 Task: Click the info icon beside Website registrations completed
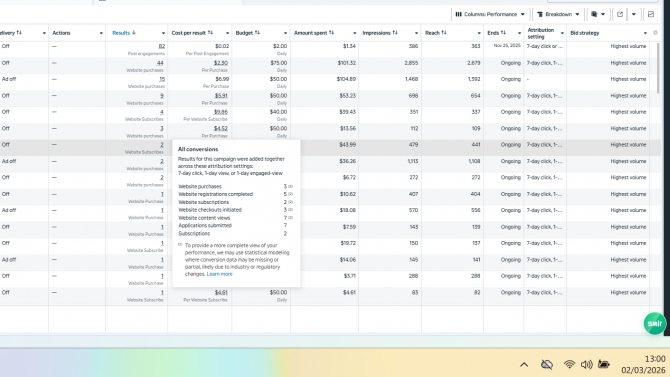[291, 194]
